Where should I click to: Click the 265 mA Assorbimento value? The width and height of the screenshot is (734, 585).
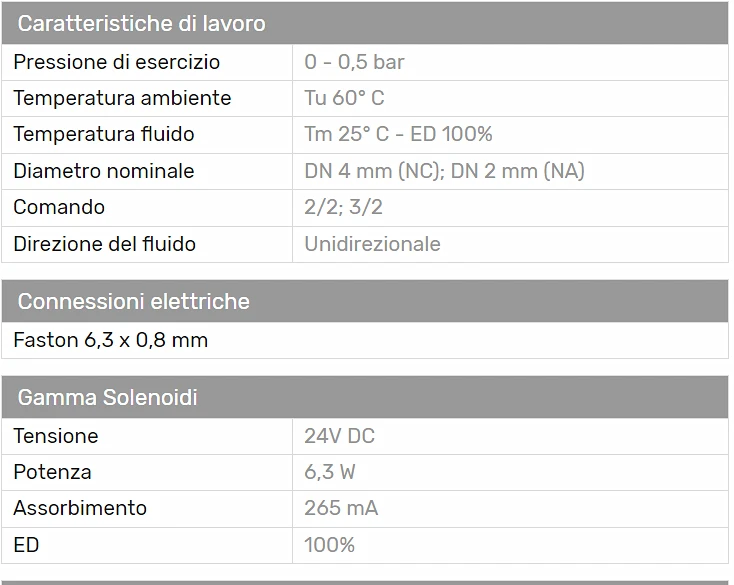(x=341, y=508)
